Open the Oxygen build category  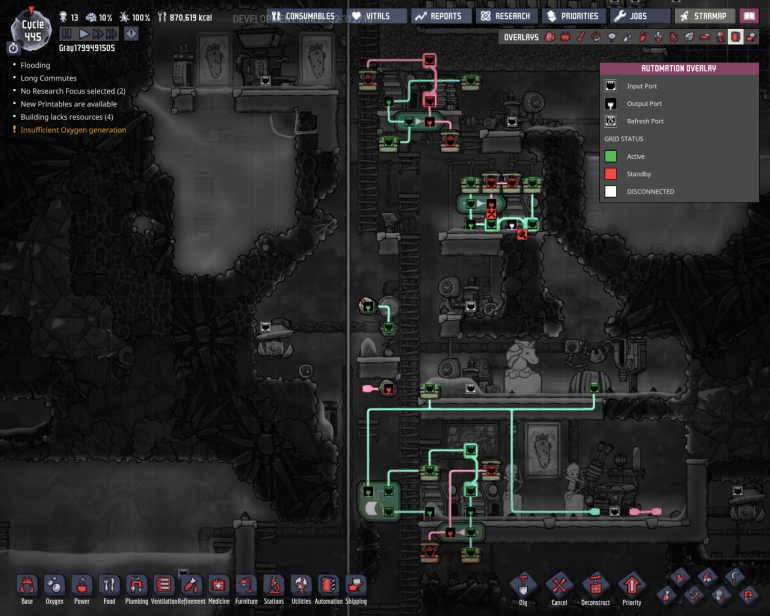[55, 589]
